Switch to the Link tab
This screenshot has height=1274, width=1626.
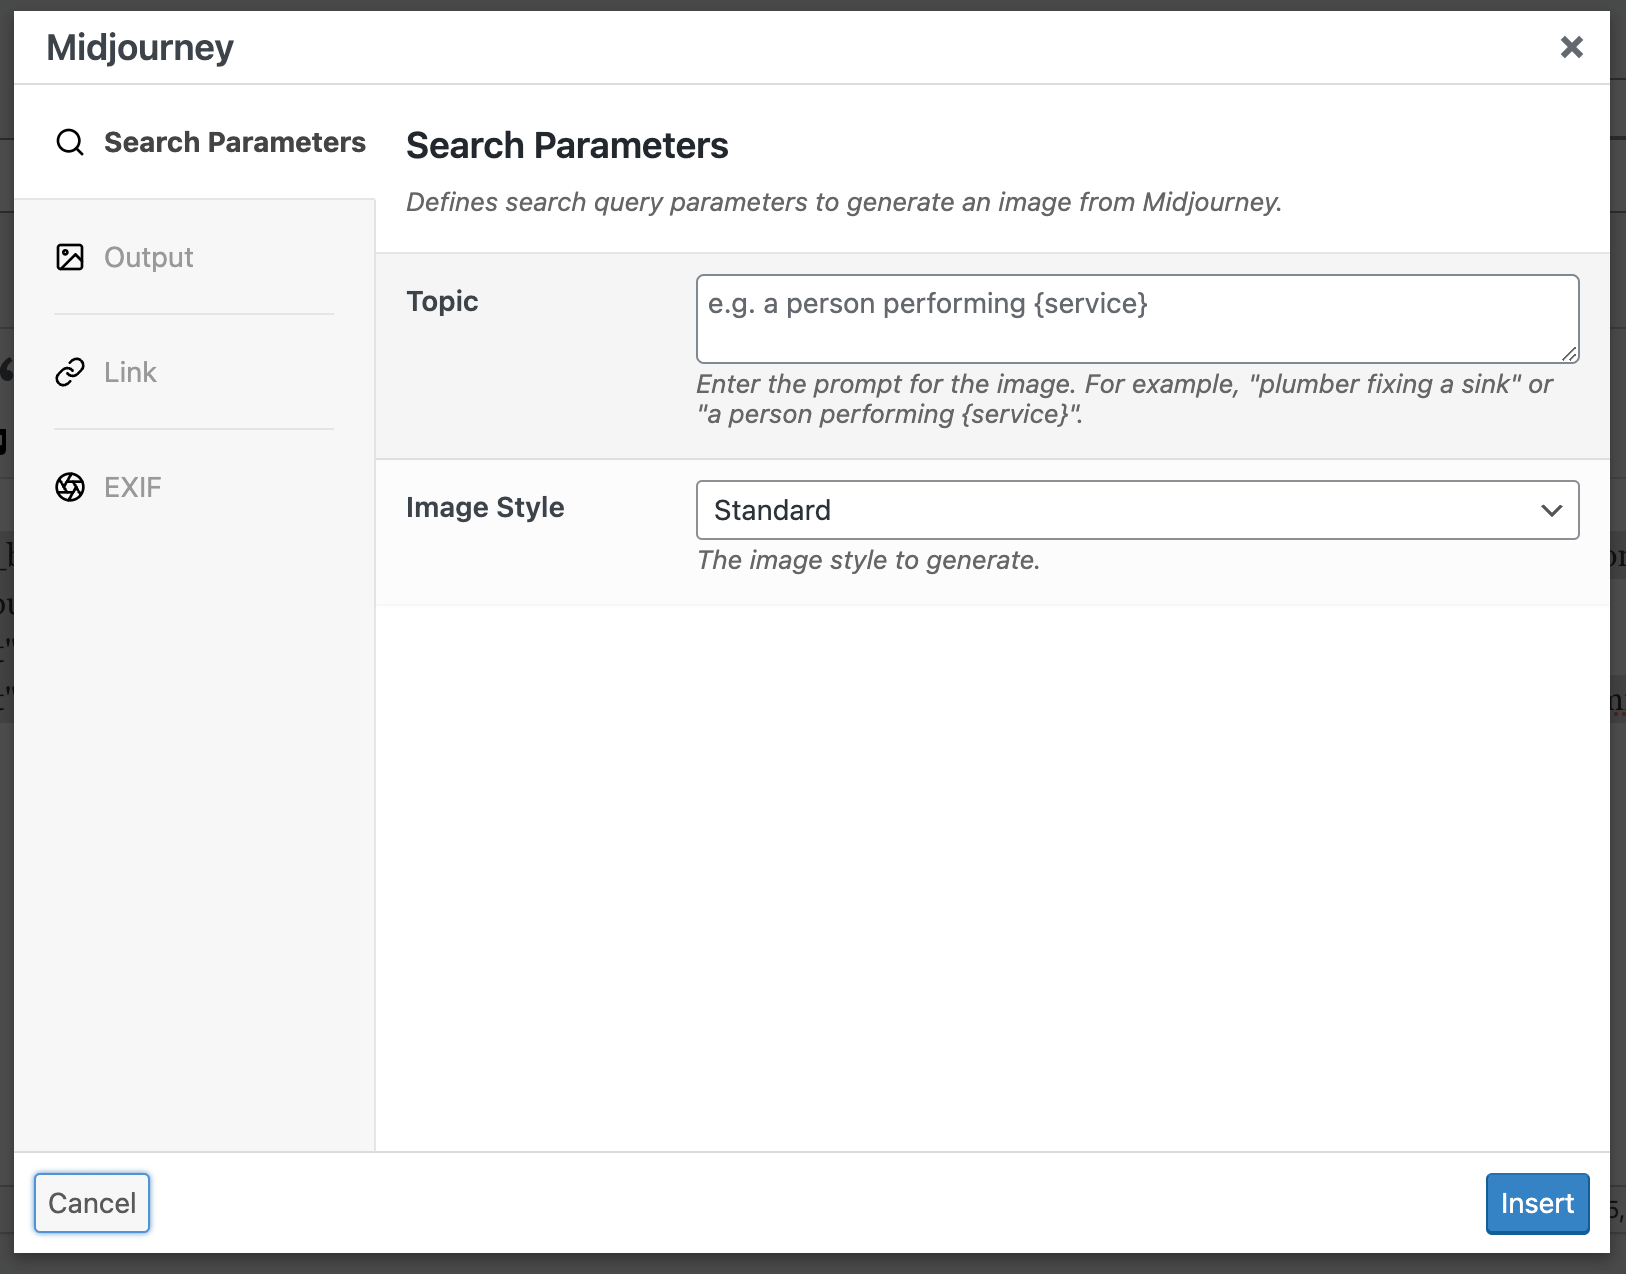[x=194, y=372]
